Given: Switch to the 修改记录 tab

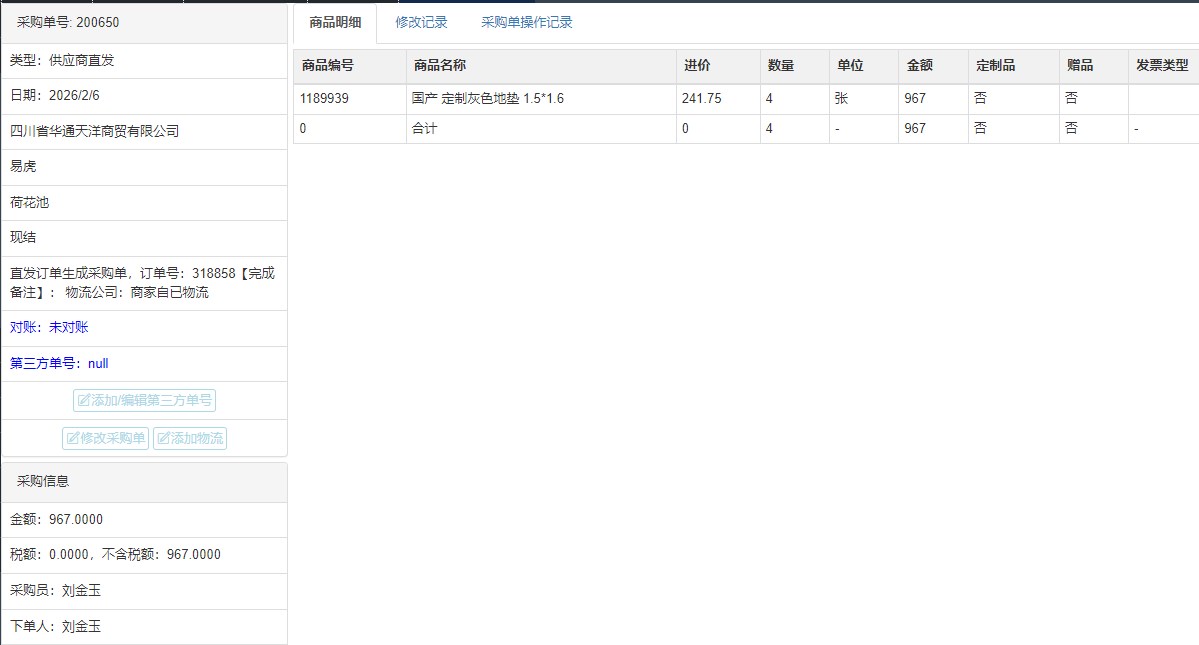Looking at the screenshot, I should [421, 22].
